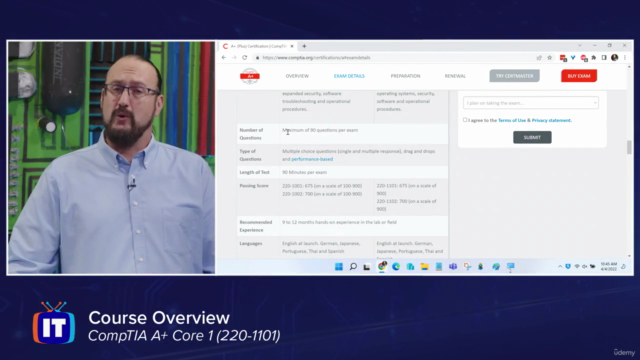Open a new browser tab
Viewport: 640px width, 360px height.
click(304, 46)
